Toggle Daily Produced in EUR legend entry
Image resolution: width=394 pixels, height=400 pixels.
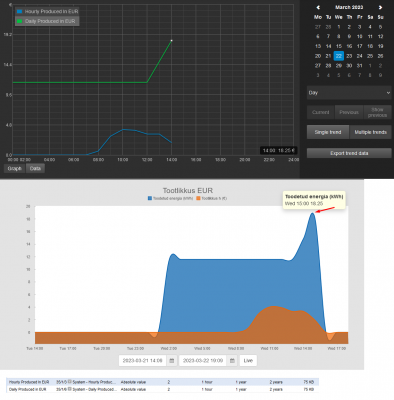pos(47,21)
